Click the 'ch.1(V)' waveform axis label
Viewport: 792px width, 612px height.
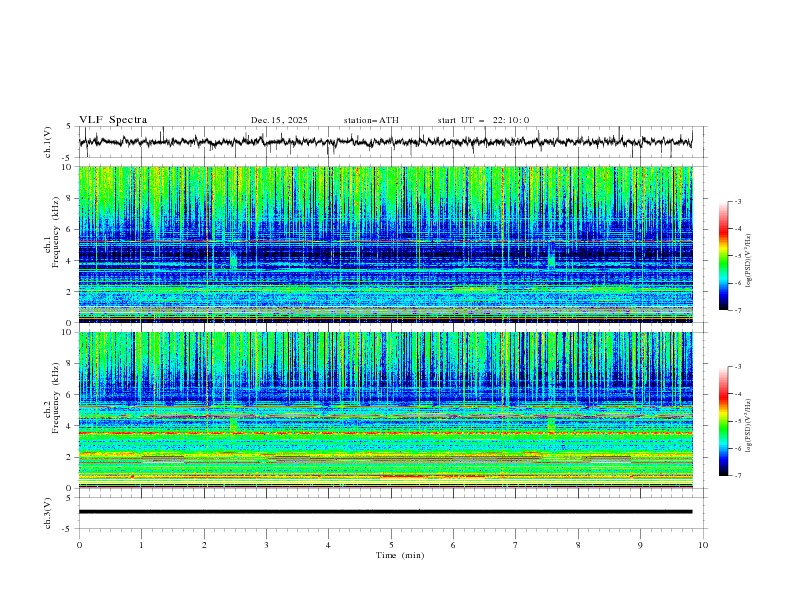point(48,142)
